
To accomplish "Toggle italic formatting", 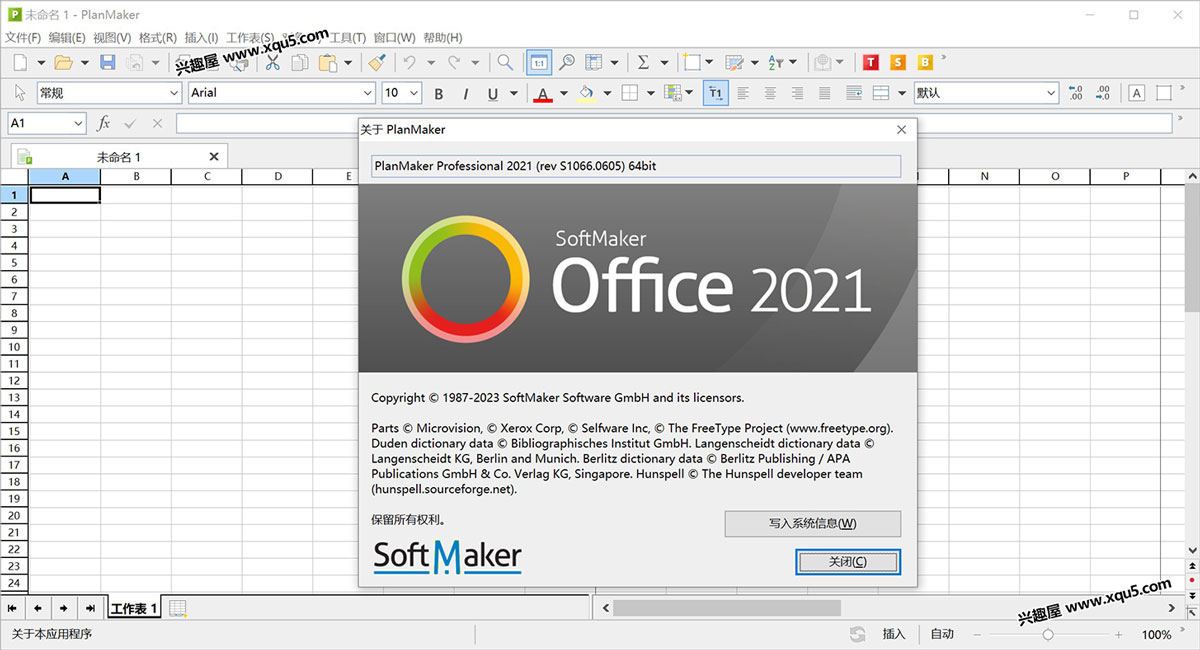I will point(465,93).
